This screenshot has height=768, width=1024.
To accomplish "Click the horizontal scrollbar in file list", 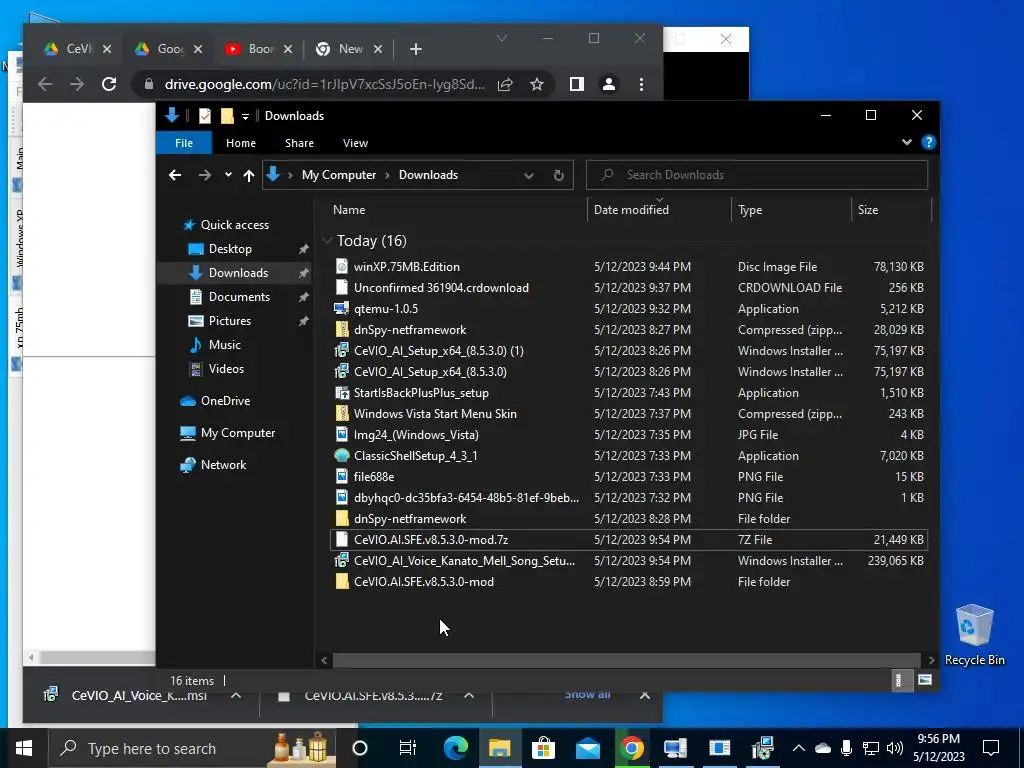I will (626, 660).
